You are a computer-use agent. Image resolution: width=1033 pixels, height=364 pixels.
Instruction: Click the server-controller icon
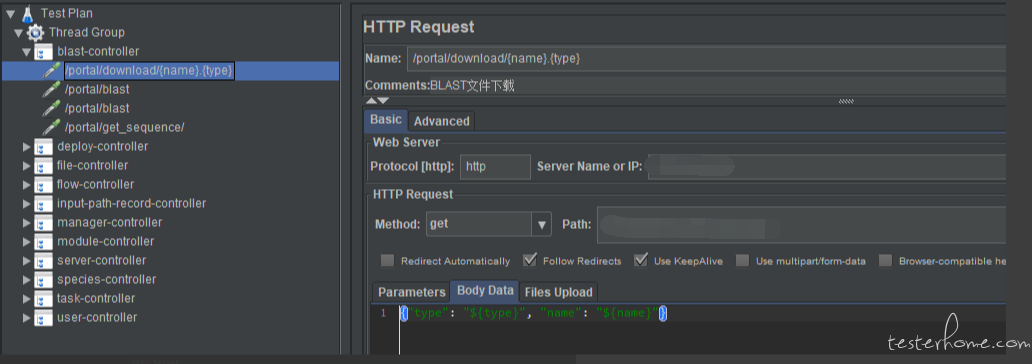tap(43, 261)
